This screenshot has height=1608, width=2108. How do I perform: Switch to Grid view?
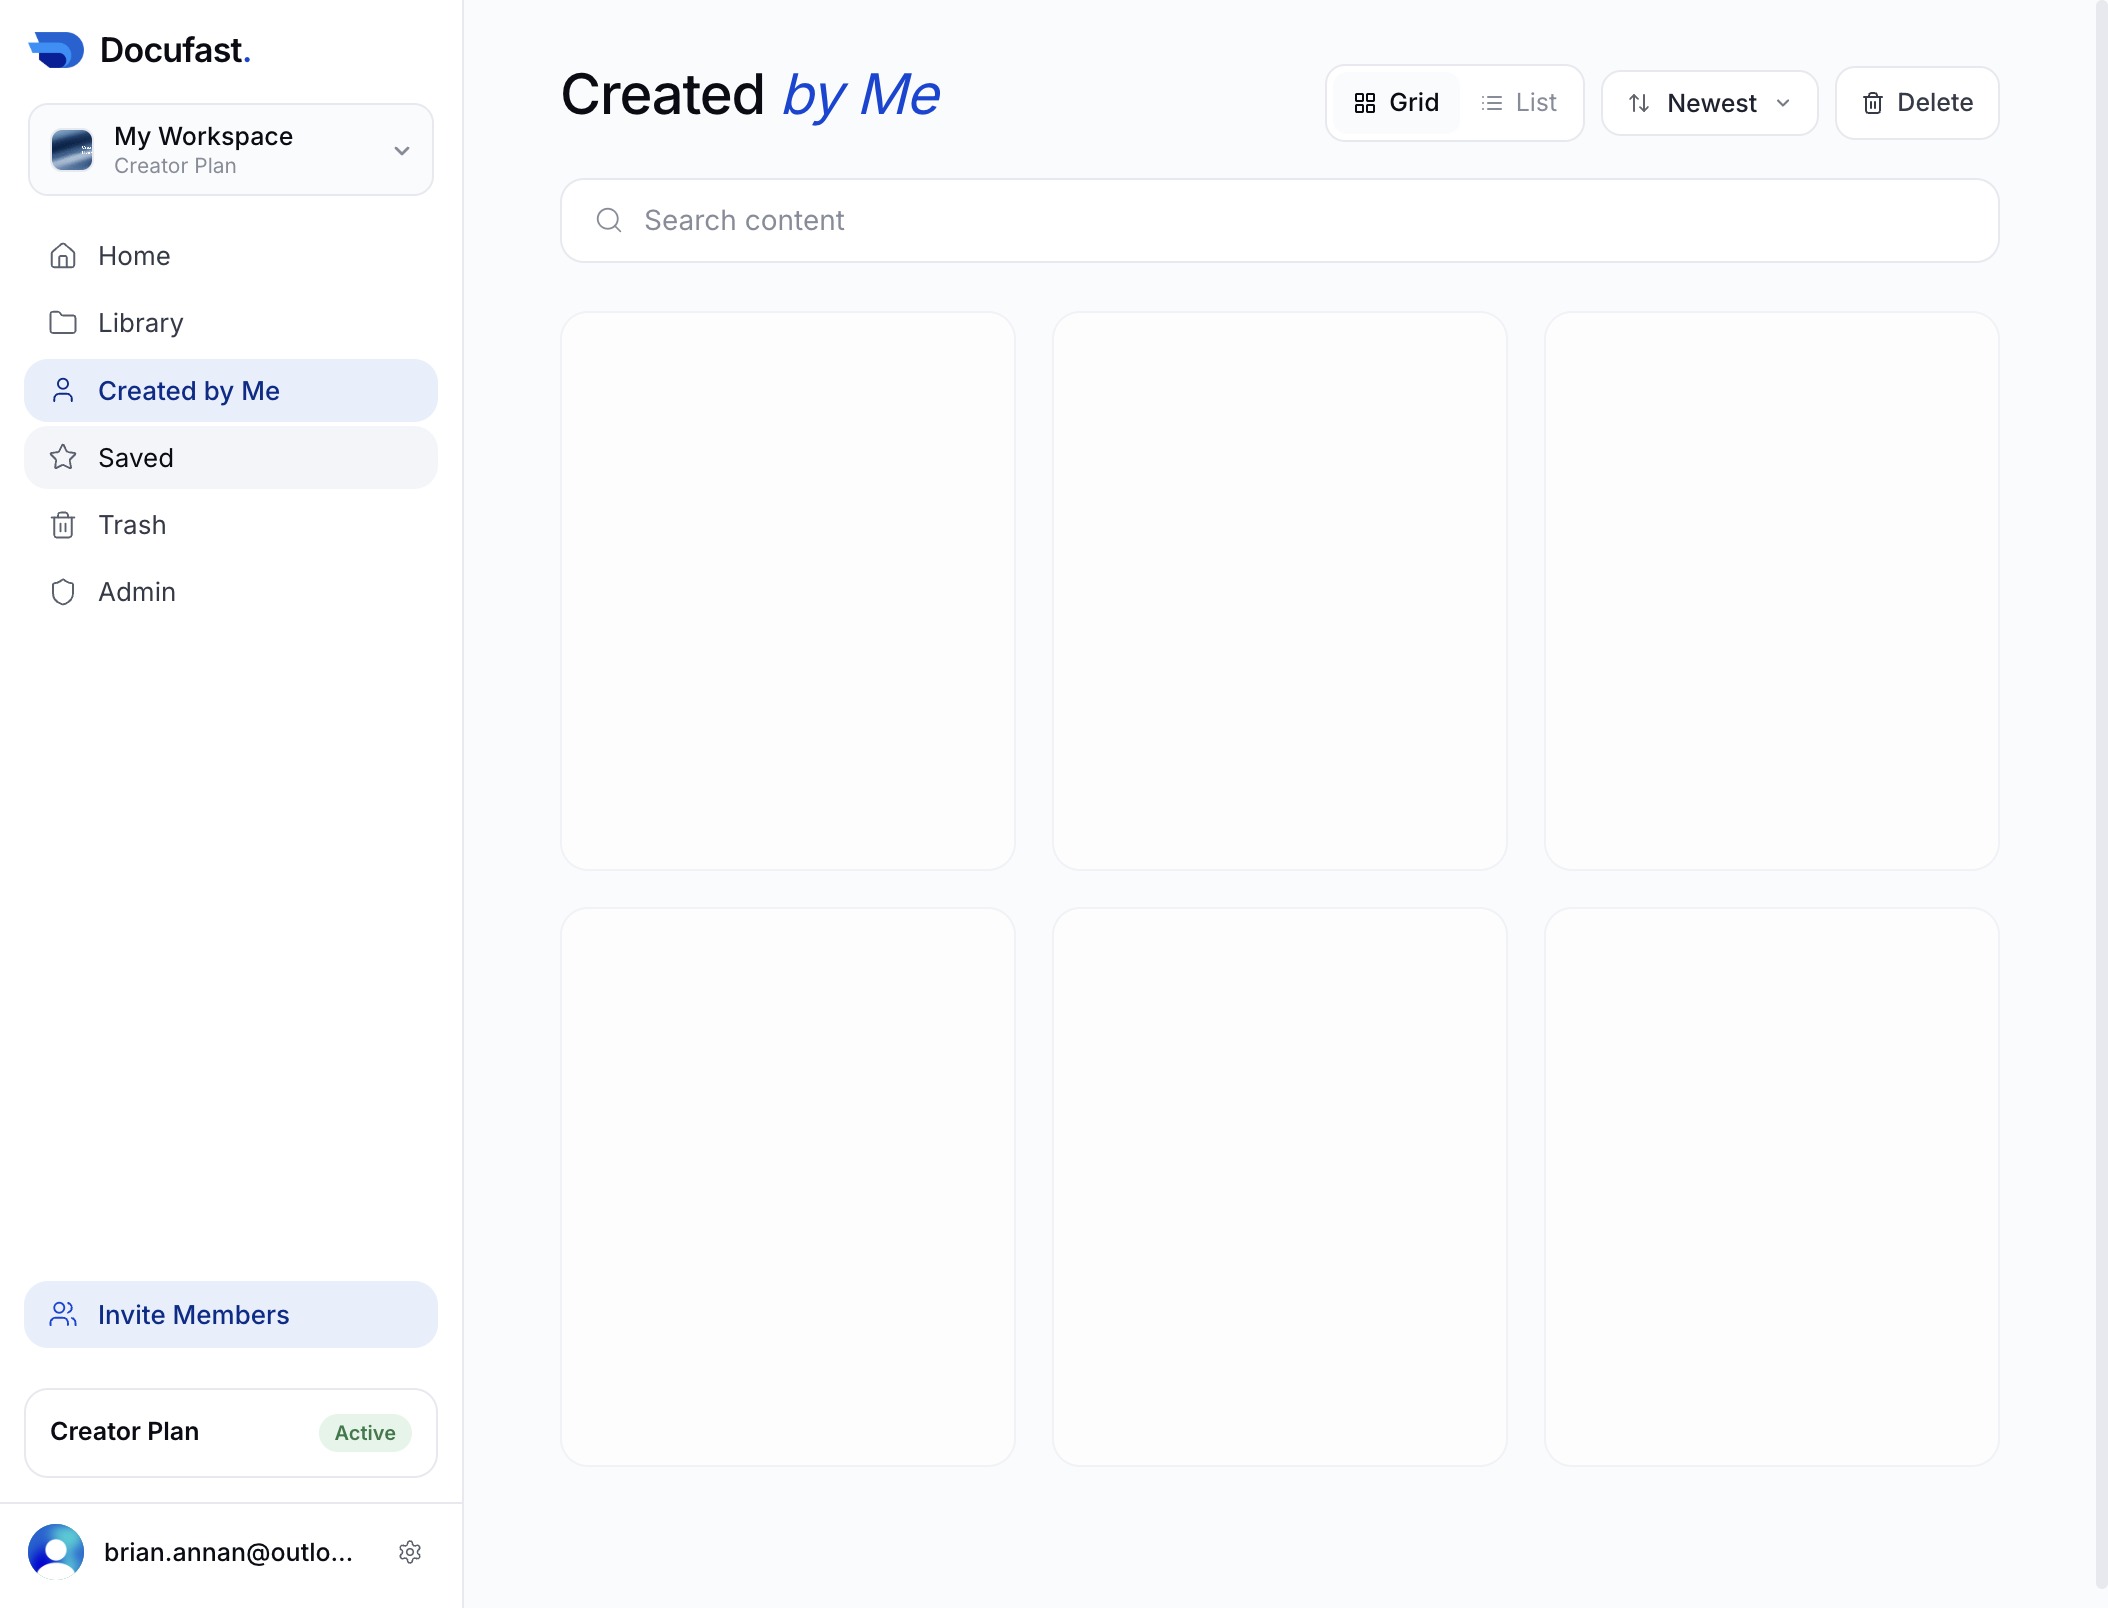point(1396,103)
